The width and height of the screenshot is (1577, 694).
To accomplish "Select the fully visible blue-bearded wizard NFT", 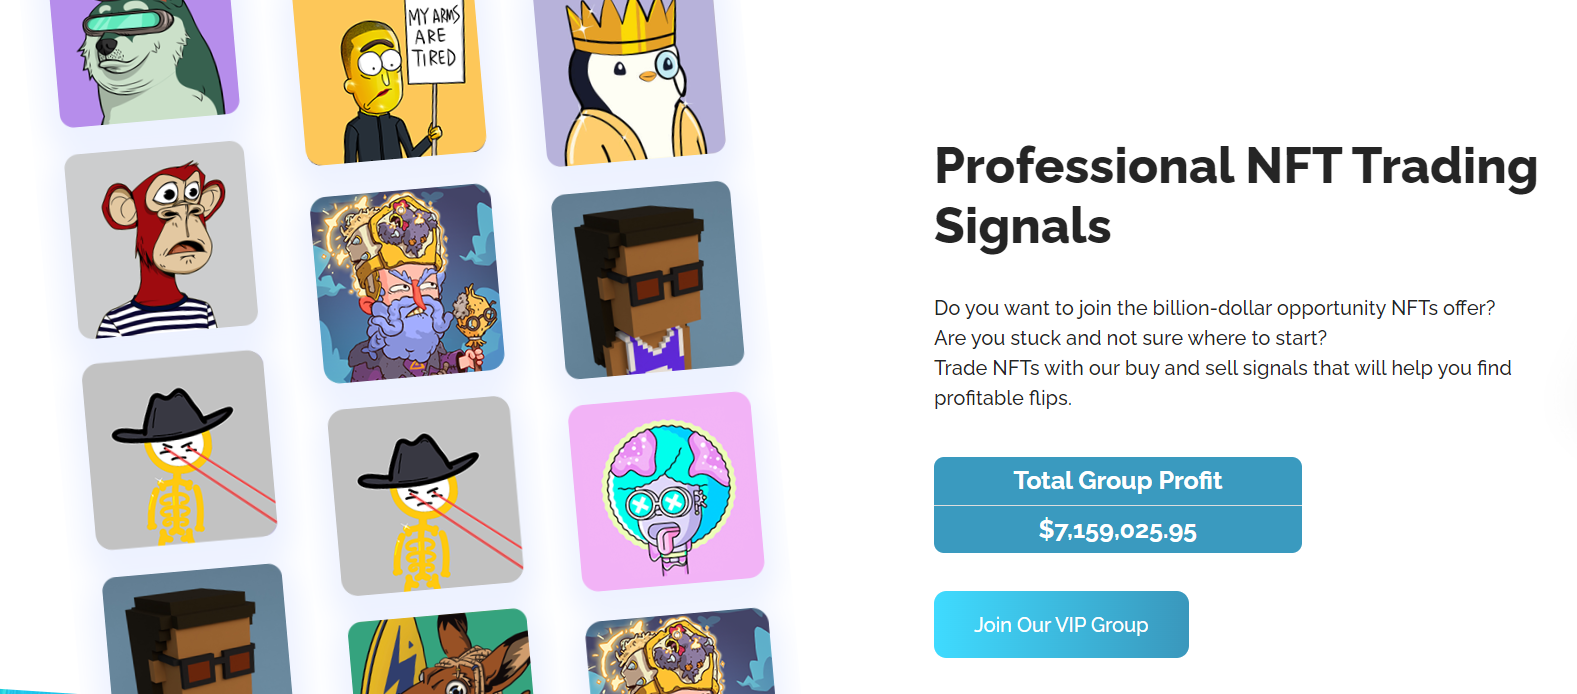I will tap(407, 283).
